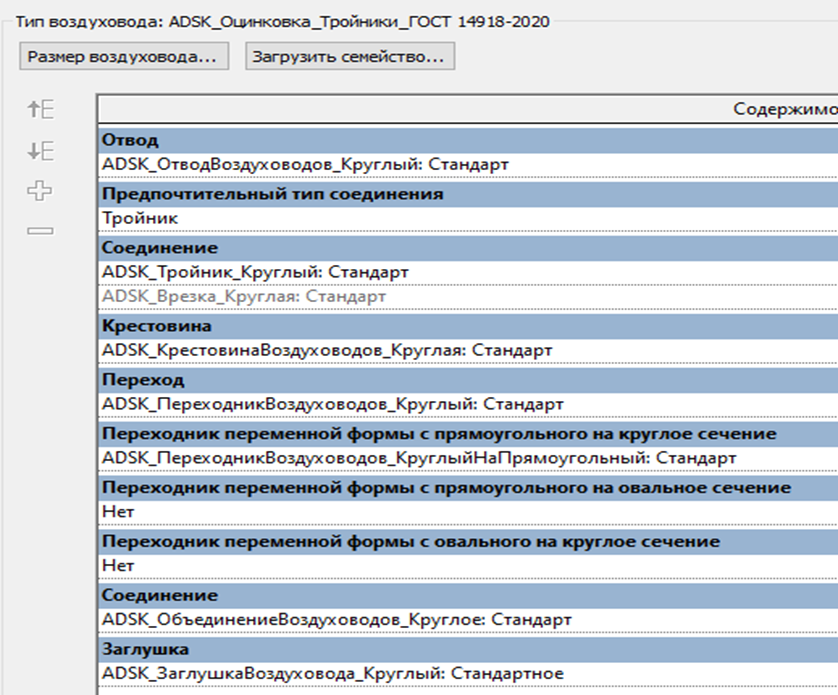Click the add row plus icon

pyautogui.click(x=40, y=191)
